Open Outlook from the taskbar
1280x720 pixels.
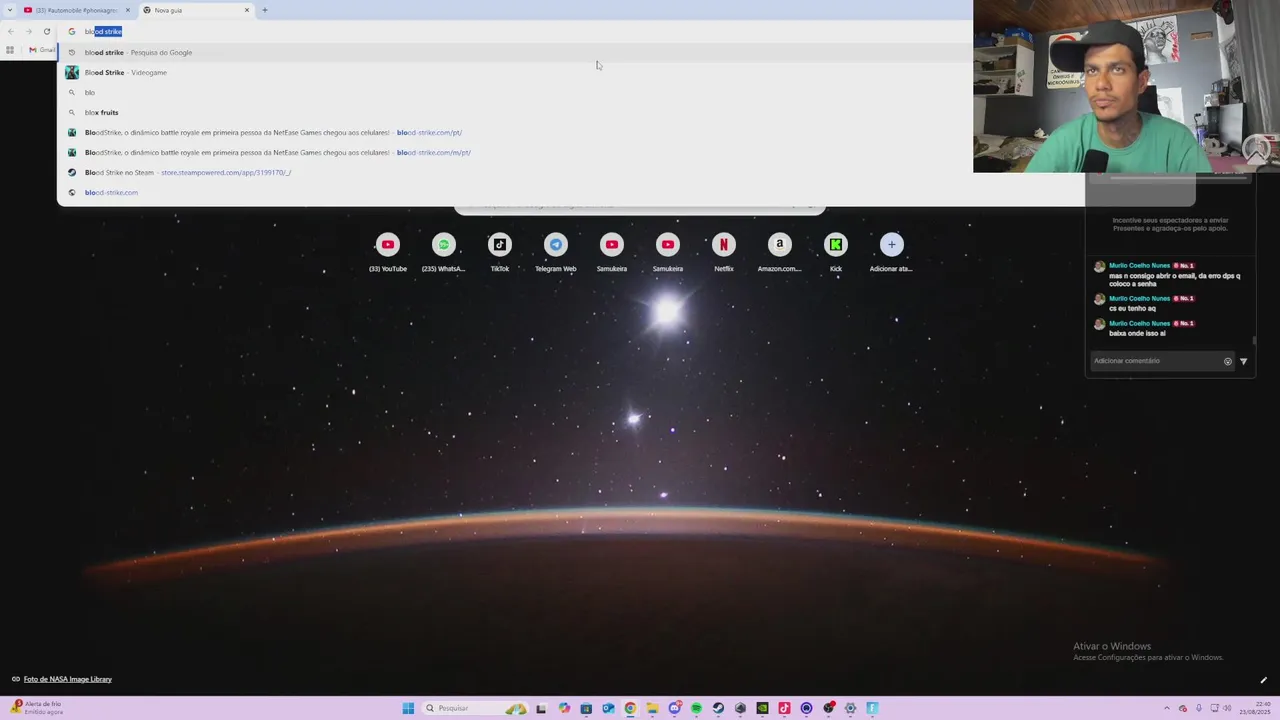pyautogui.click(x=608, y=708)
